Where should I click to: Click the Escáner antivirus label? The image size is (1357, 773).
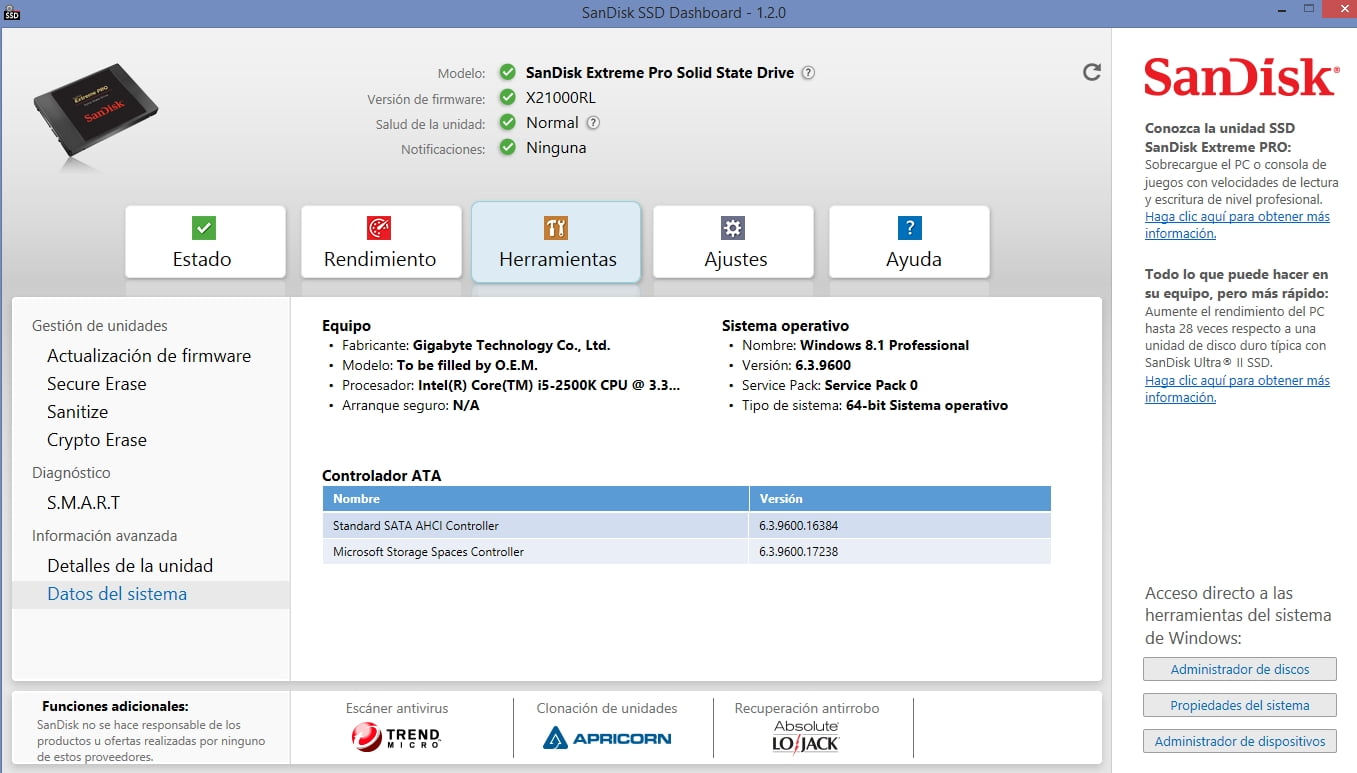tap(397, 708)
